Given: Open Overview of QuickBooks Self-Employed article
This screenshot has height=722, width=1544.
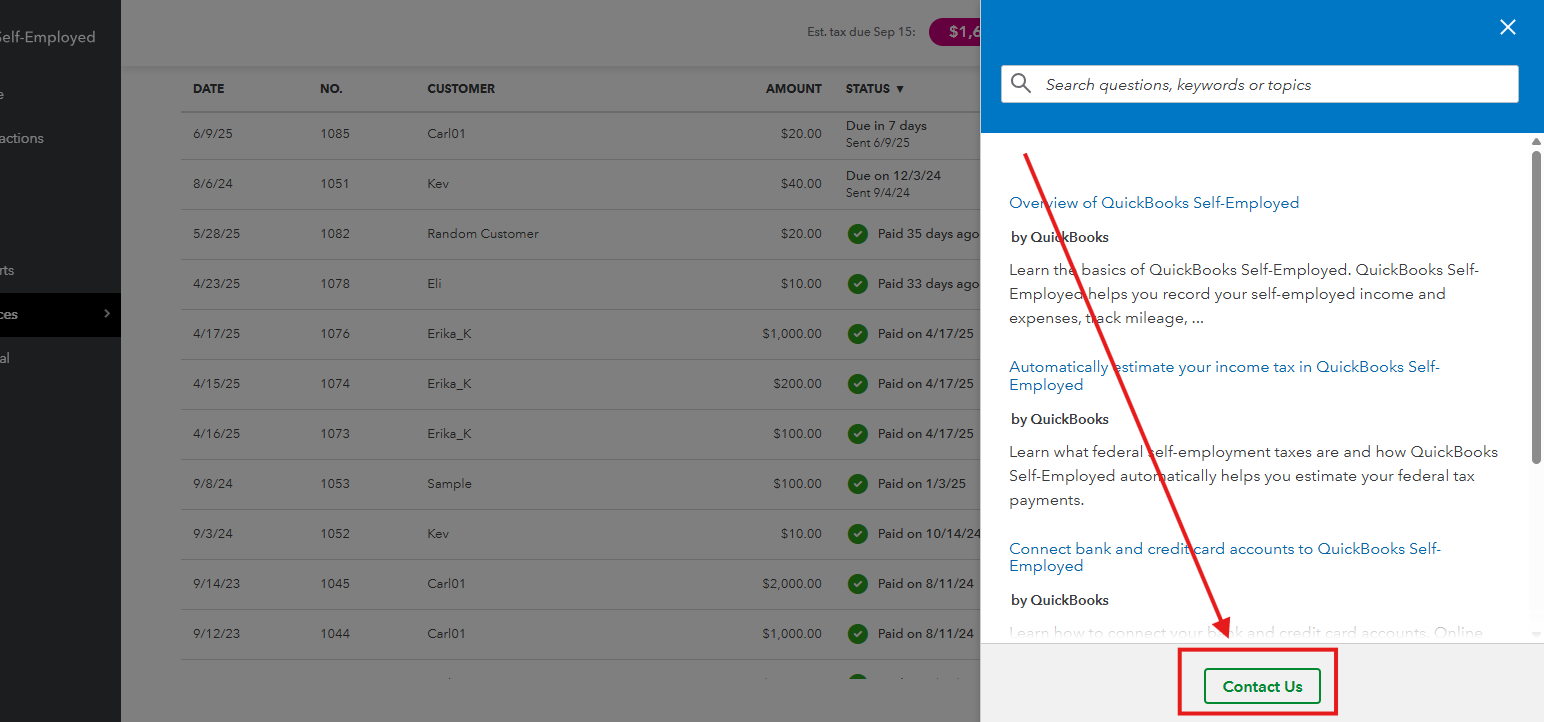Looking at the screenshot, I should pos(1154,203).
